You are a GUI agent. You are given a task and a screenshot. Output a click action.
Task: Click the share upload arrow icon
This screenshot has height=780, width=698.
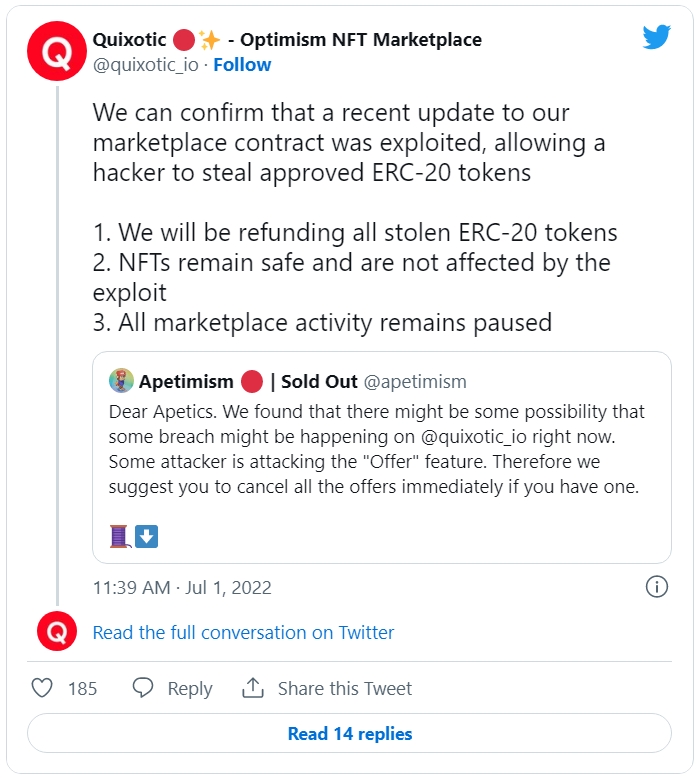point(253,687)
